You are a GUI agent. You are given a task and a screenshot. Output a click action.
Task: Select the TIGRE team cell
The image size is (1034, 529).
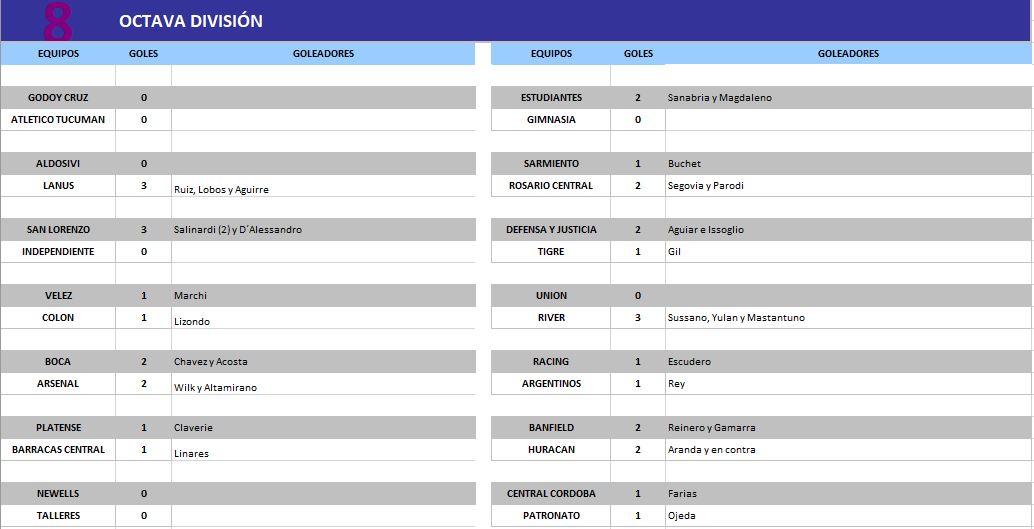coord(551,251)
